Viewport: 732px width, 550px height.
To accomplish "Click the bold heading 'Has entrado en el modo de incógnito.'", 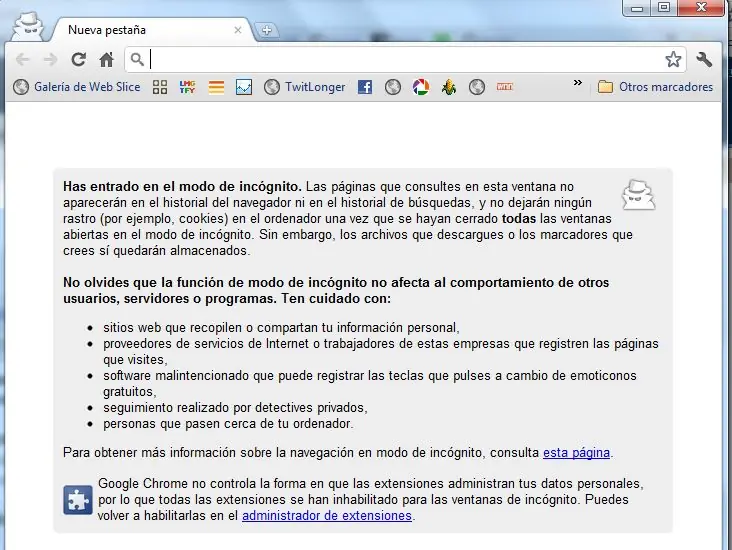I will (183, 187).
